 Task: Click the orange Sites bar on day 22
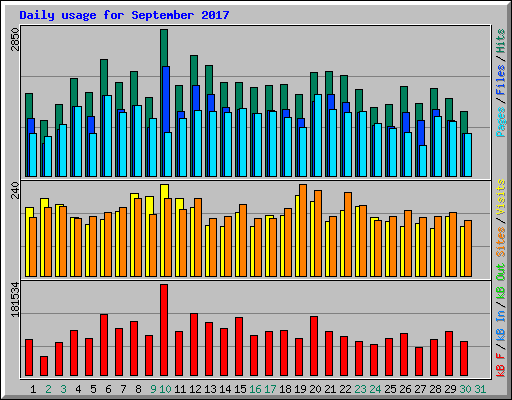[x=348, y=234]
